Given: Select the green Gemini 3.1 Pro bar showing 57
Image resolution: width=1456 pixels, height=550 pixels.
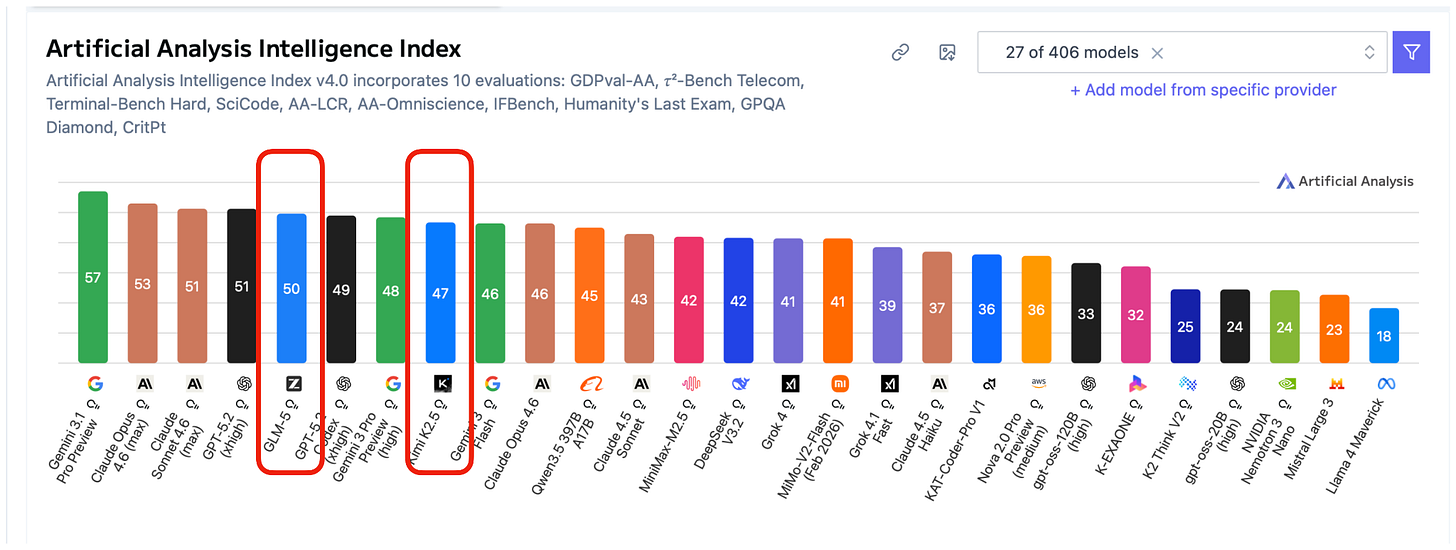Looking at the screenshot, I should click(x=93, y=277).
